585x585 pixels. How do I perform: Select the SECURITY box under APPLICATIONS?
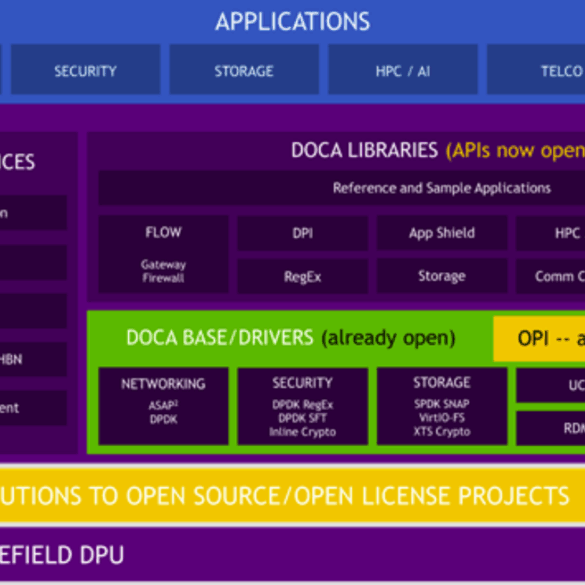coord(86,69)
